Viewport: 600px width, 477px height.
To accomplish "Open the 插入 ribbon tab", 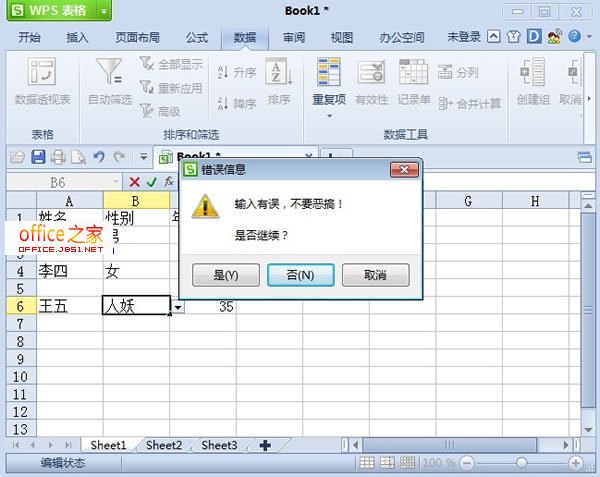I will (x=77, y=37).
